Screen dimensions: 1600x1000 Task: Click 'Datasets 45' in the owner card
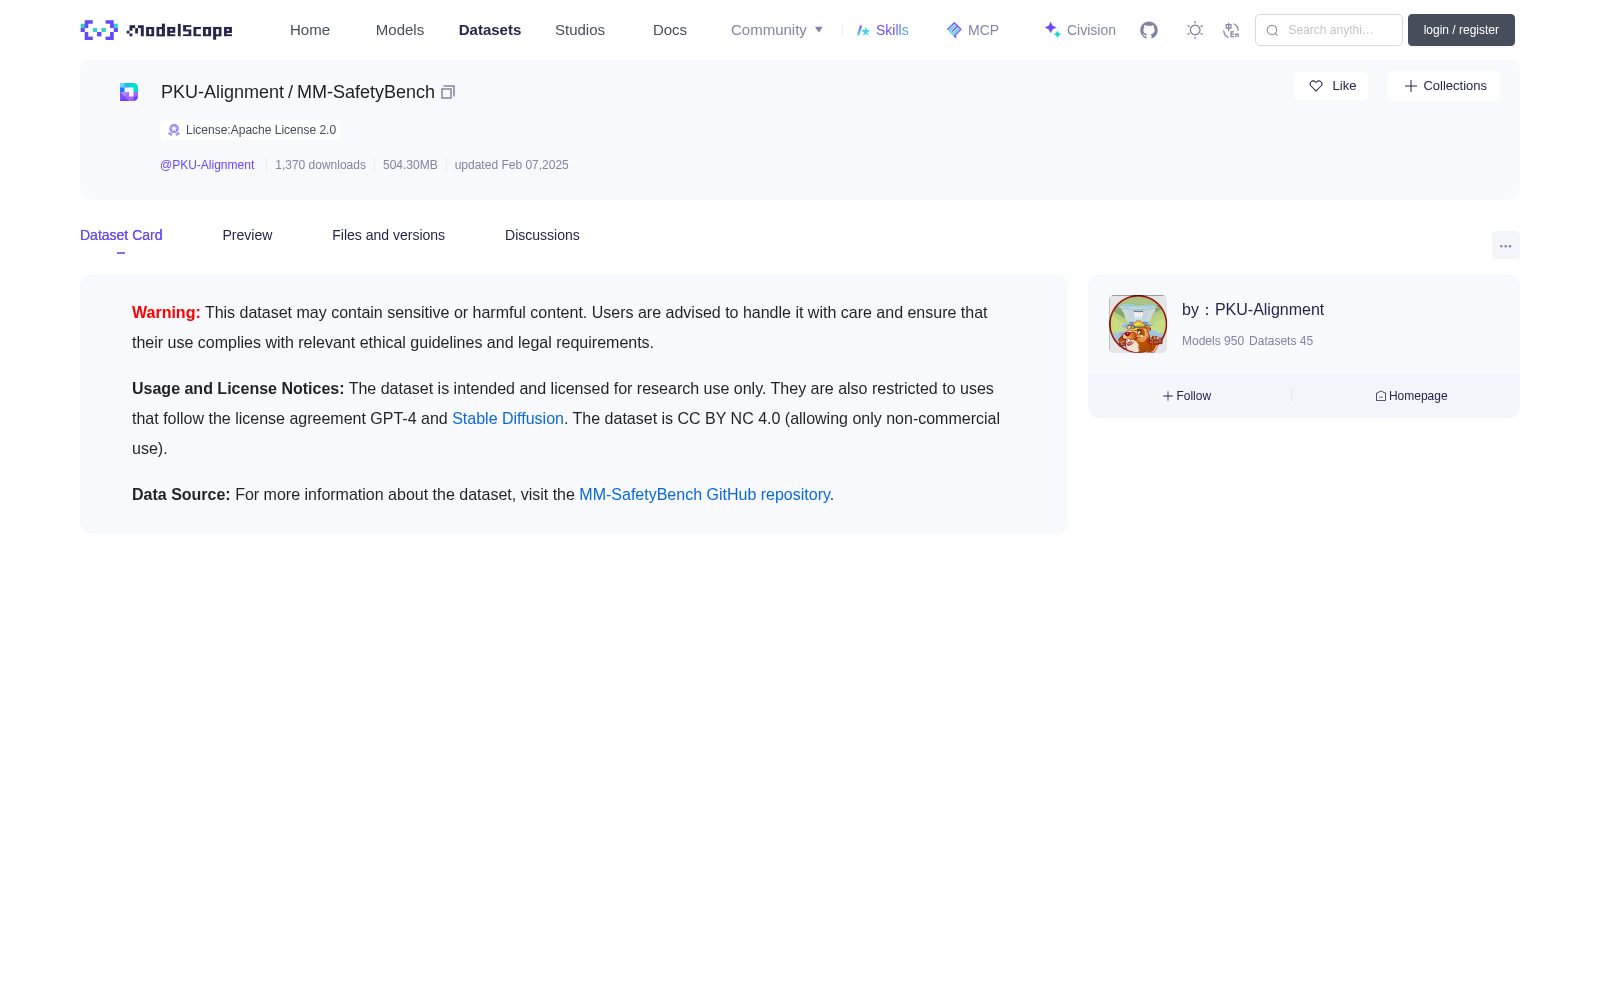pyautogui.click(x=1281, y=341)
